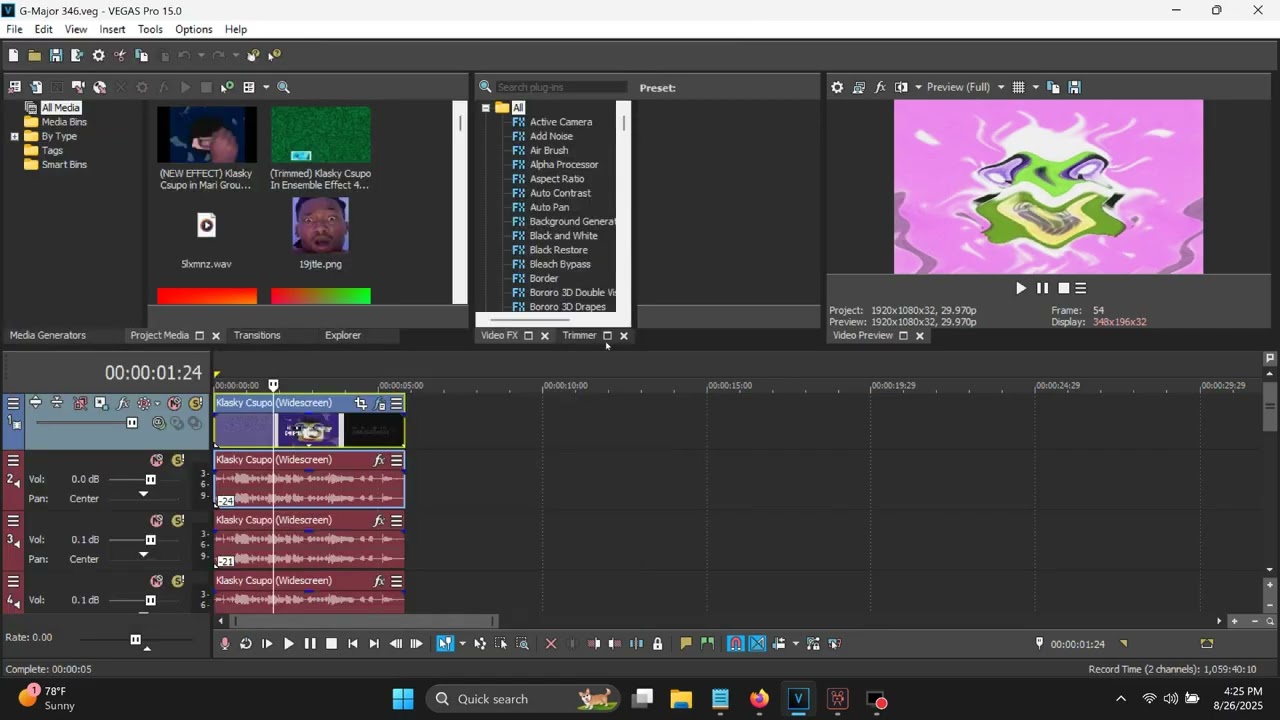Mute video track 1
1280x720 pixels.
pos(174,404)
